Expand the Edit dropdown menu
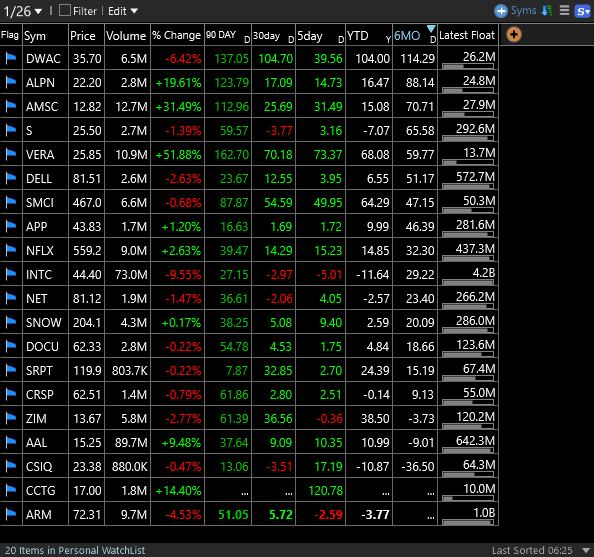This screenshot has height=557, width=594. pos(123,11)
